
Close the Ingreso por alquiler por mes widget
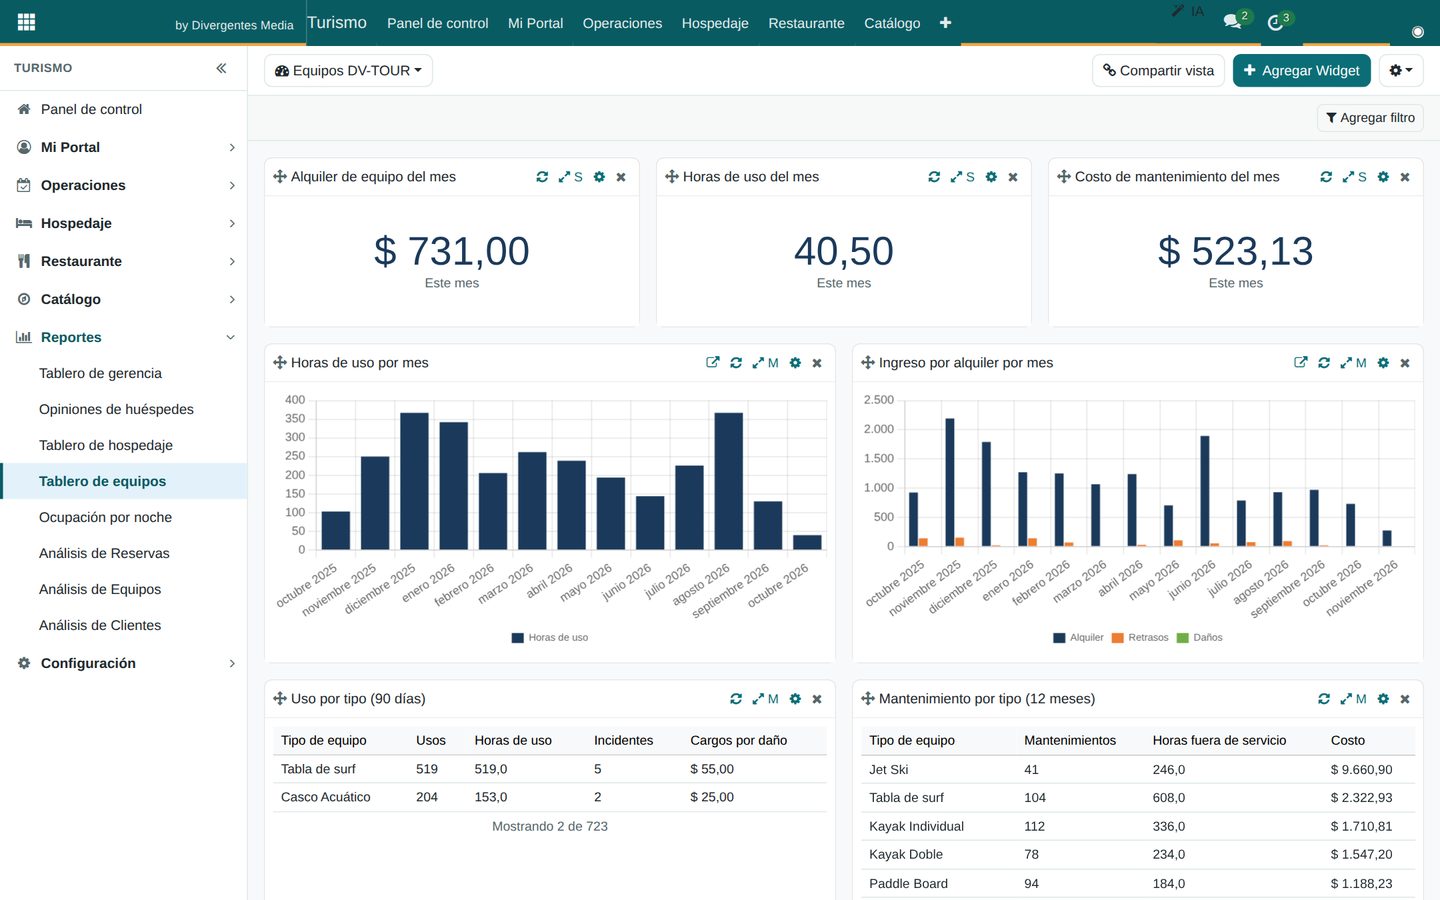tap(1405, 363)
